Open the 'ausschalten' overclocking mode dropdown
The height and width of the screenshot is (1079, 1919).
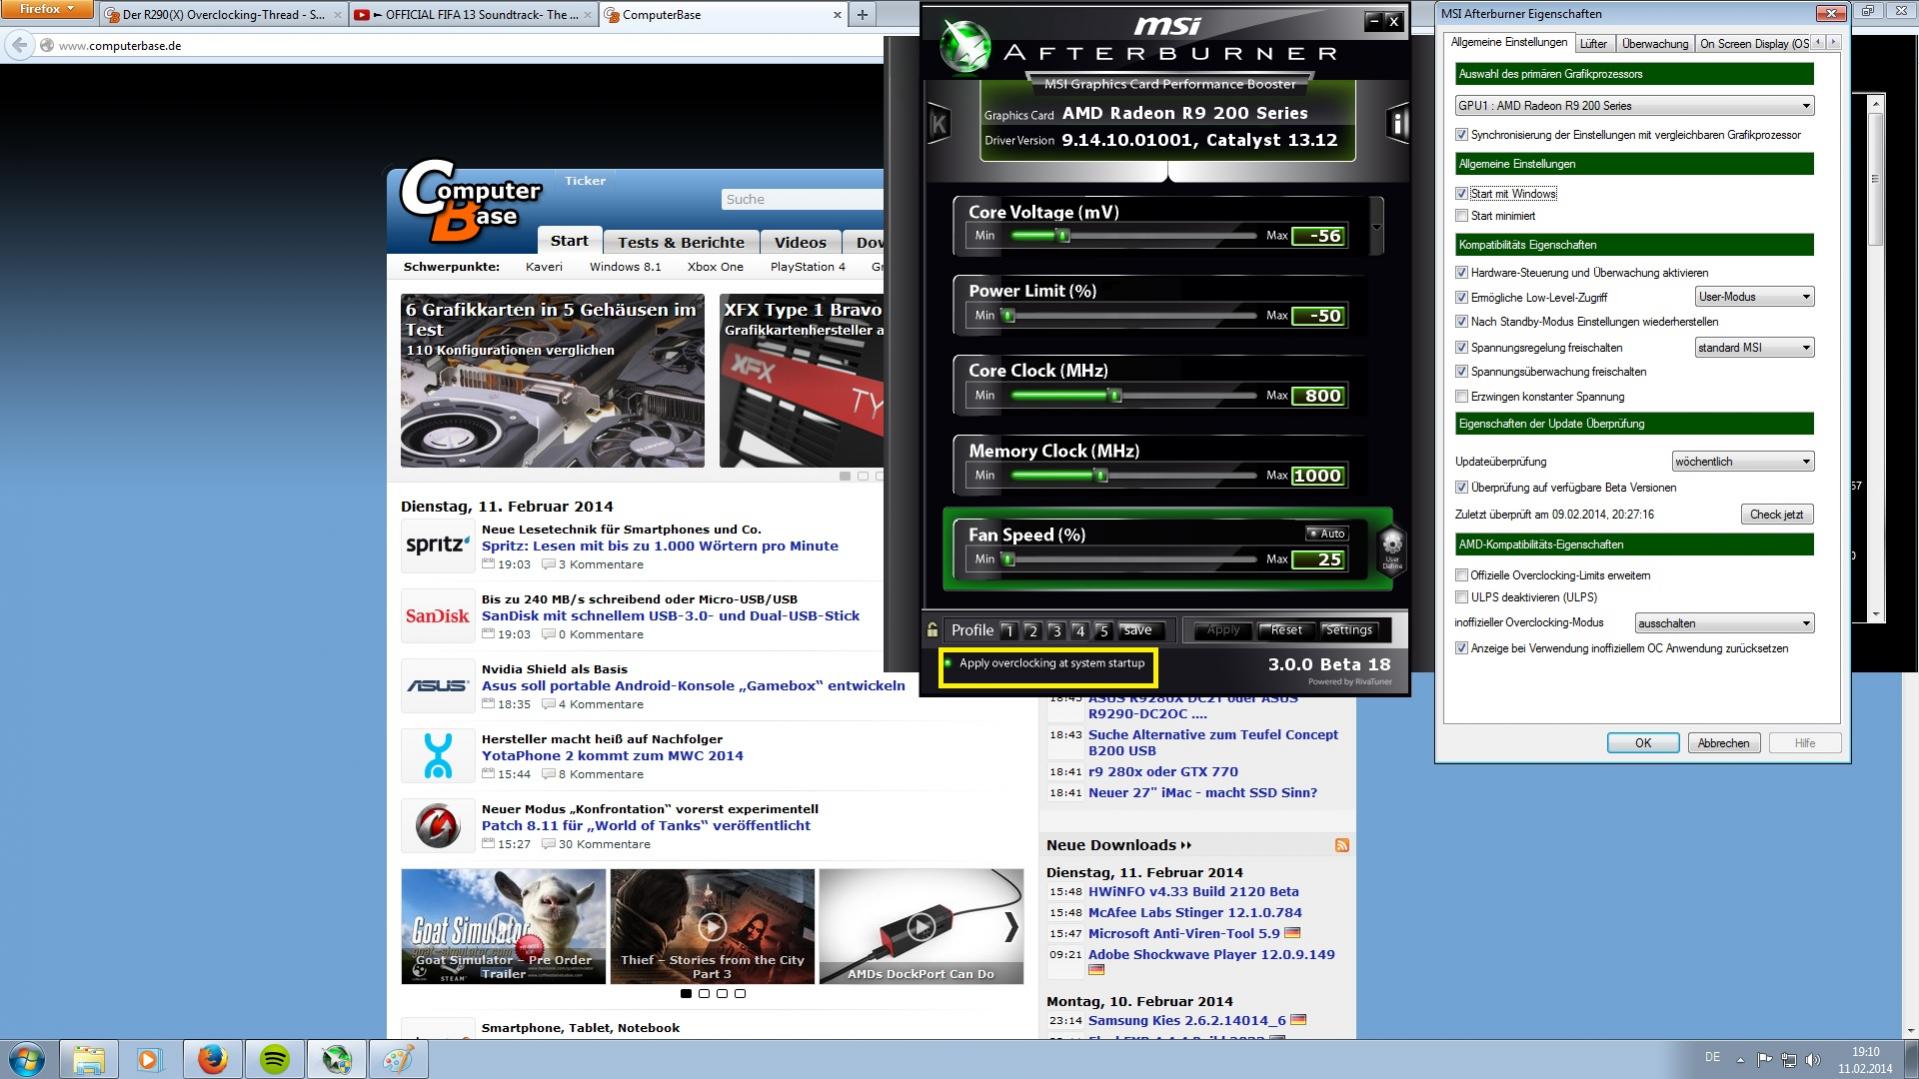coord(1724,624)
